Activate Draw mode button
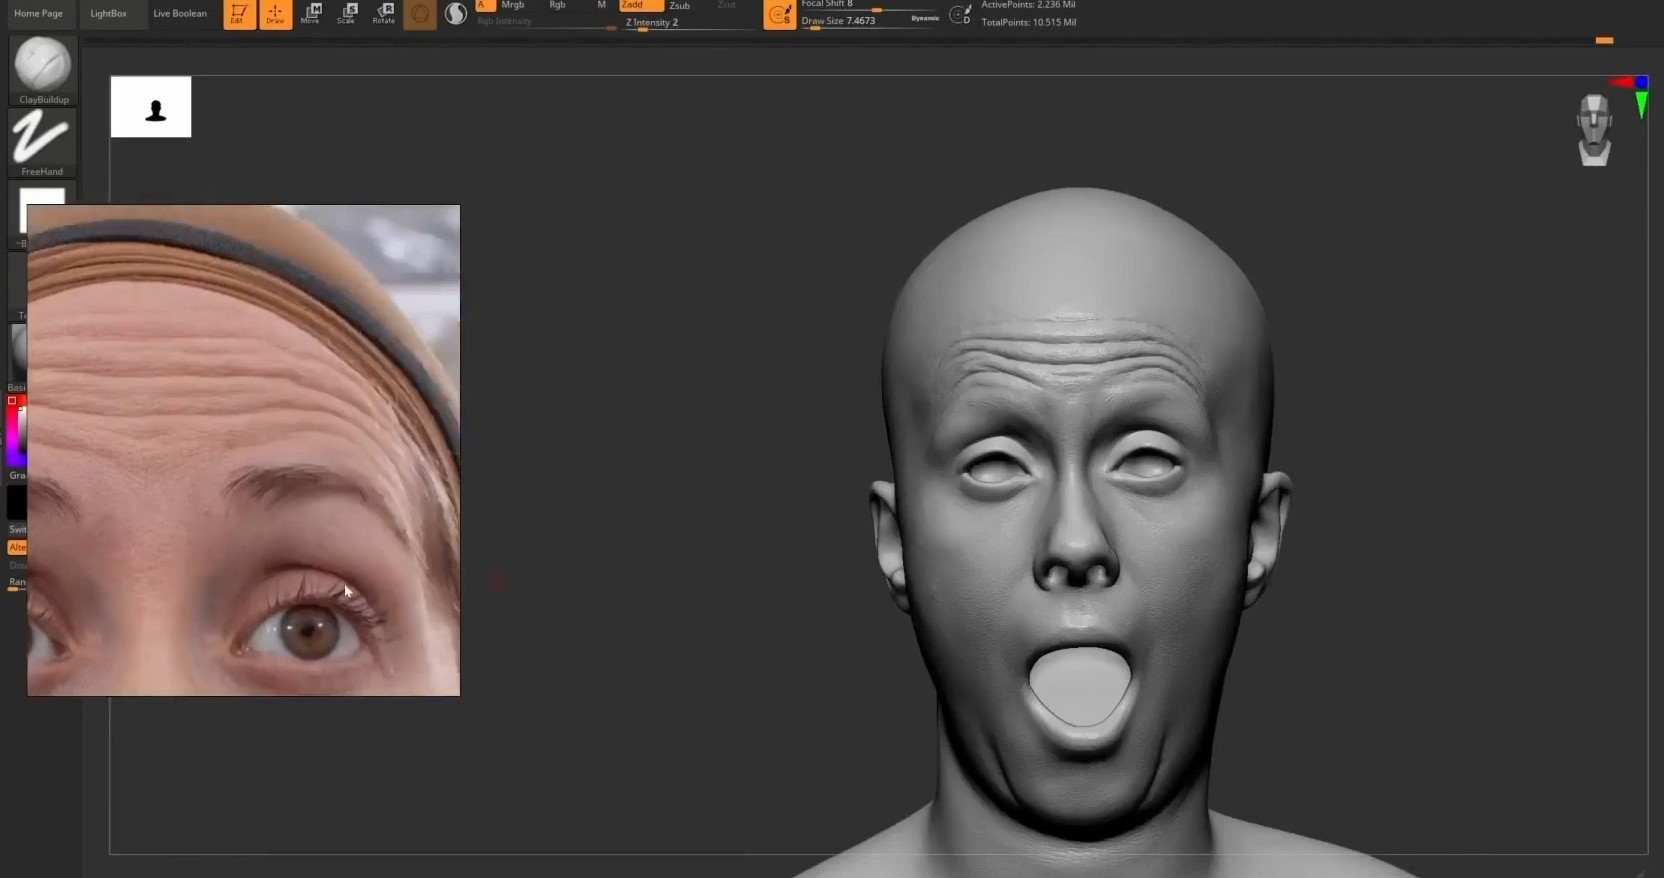This screenshot has width=1664, height=878. [275, 13]
